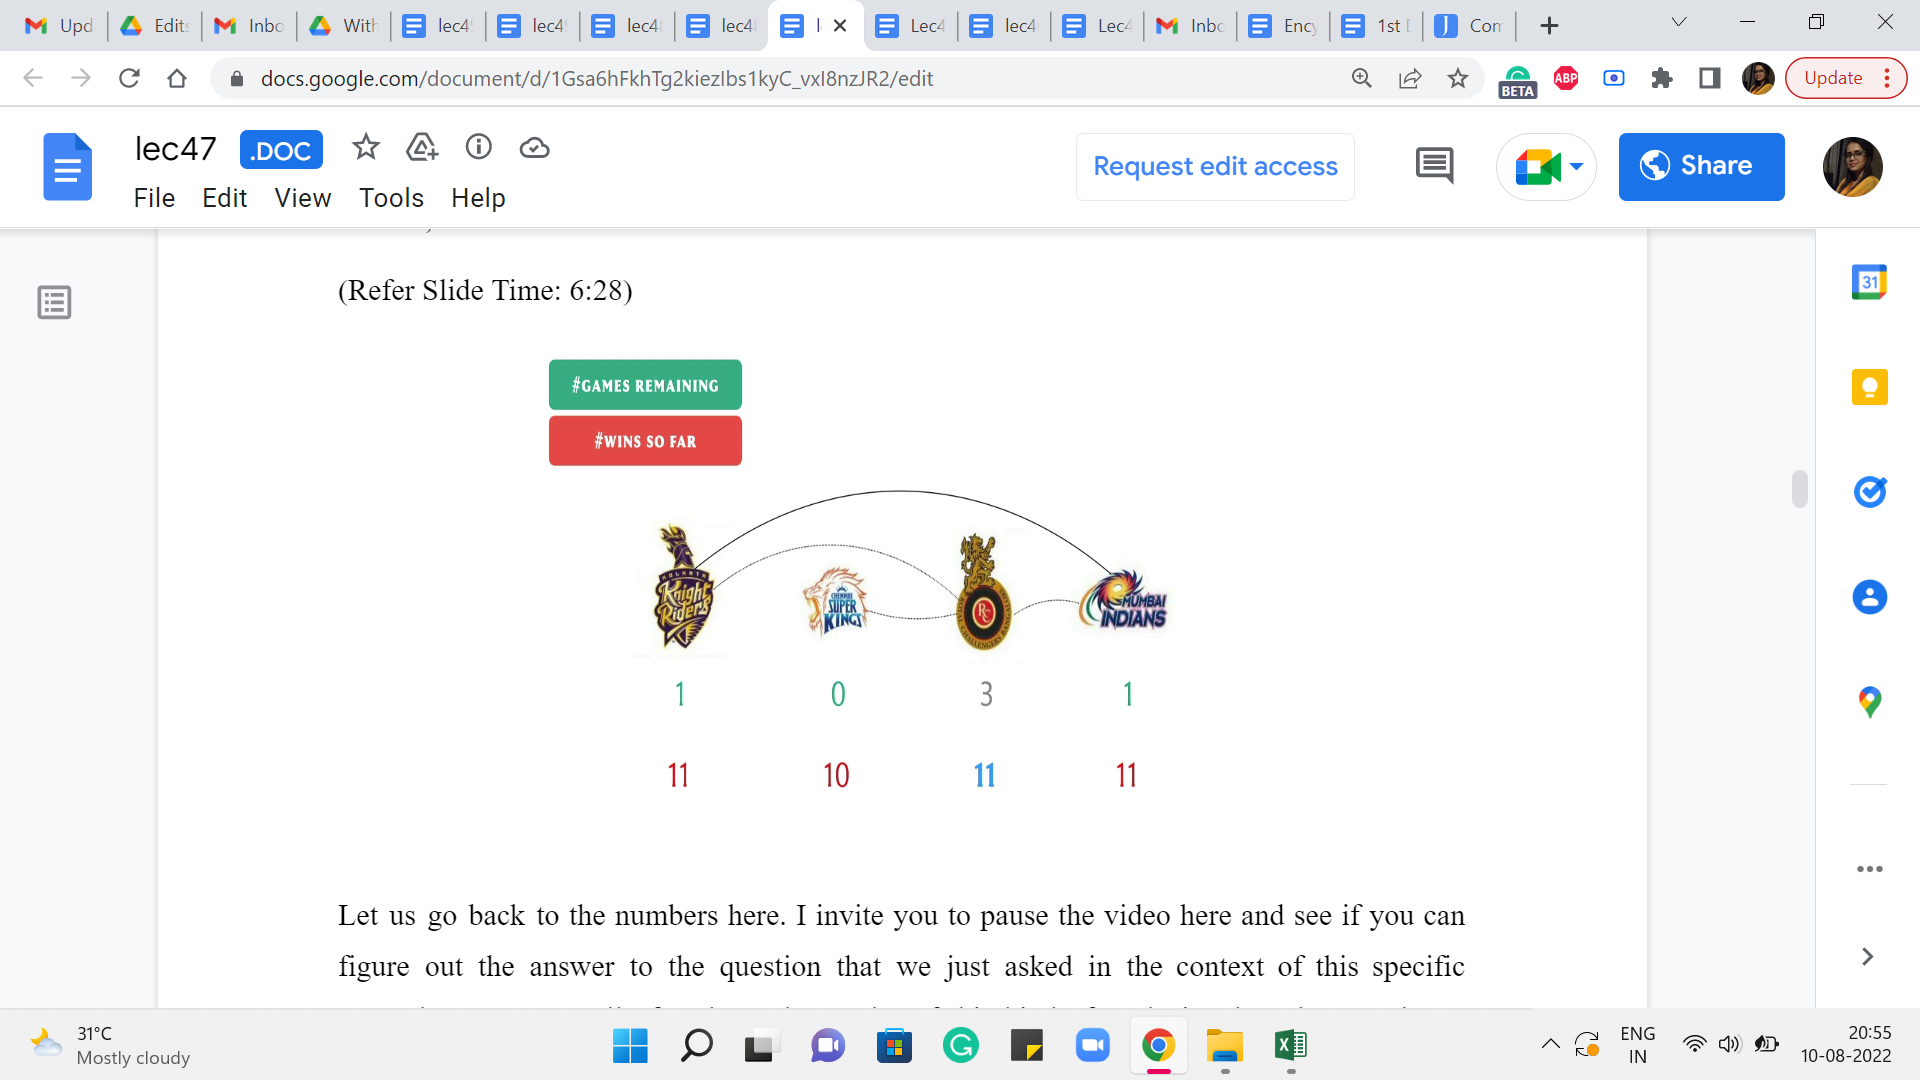Check the cloud save status icon
Viewport: 1920px width, 1080px height.
tap(535, 148)
